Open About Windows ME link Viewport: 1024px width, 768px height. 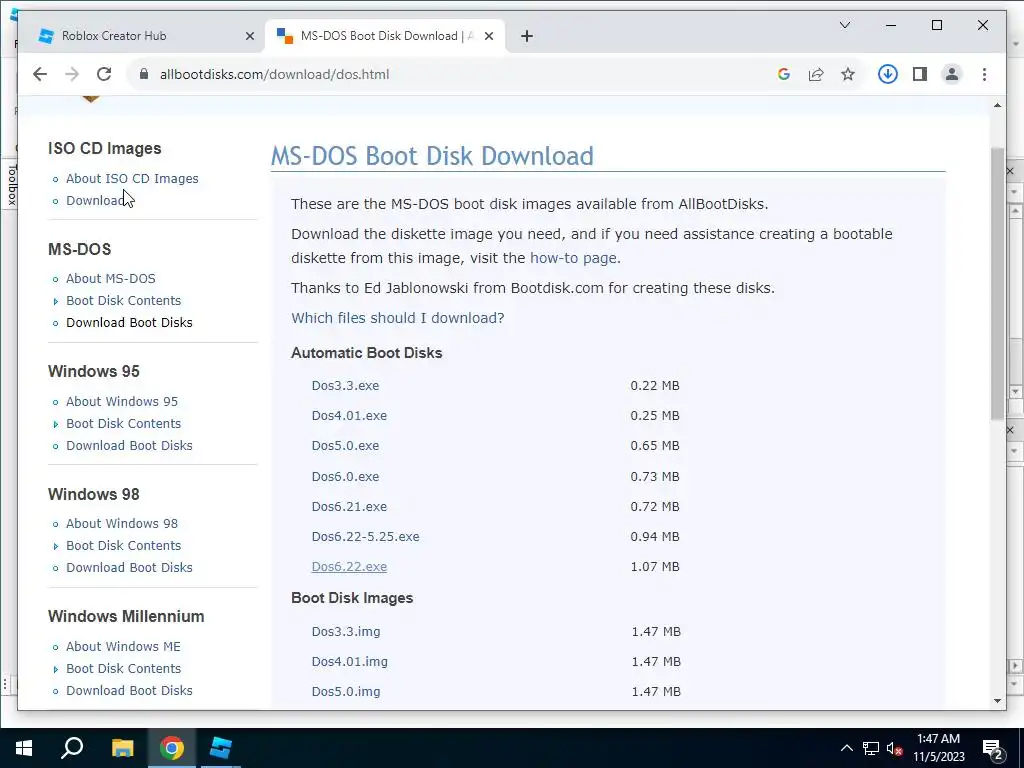click(x=123, y=647)
